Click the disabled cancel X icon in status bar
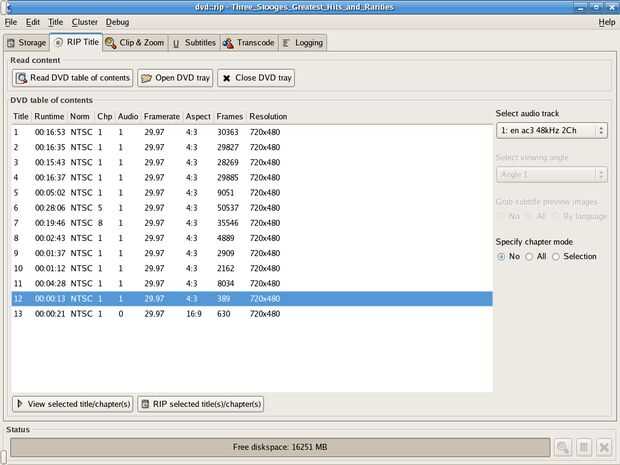620x465 pixels. tap(604, 448)
